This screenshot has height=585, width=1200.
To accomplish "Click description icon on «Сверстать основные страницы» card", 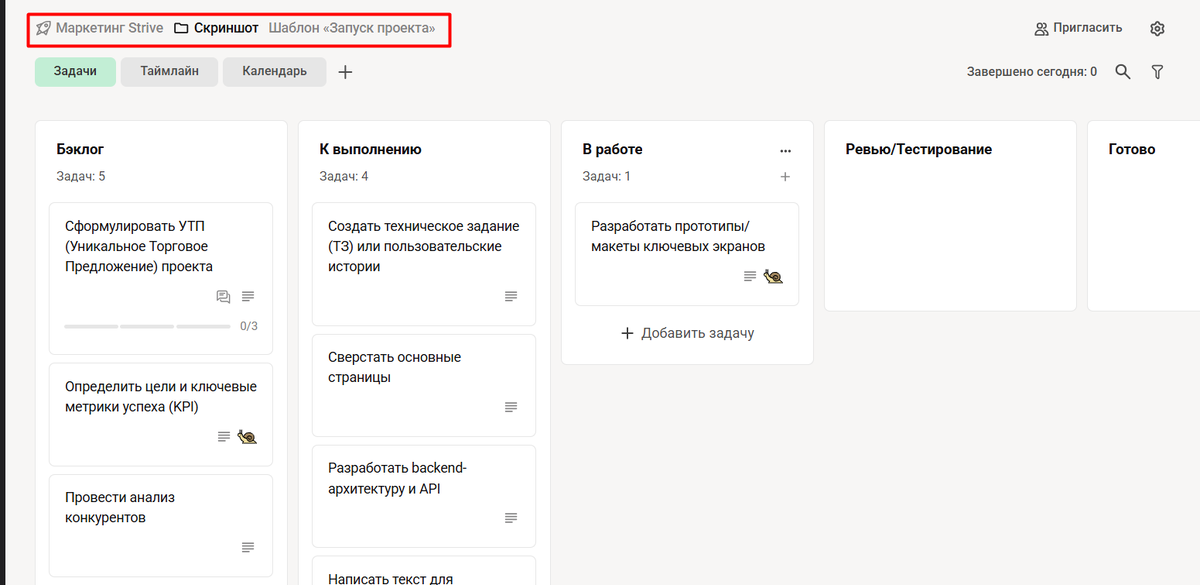I will pyautogui.click(x=510, y=407).
